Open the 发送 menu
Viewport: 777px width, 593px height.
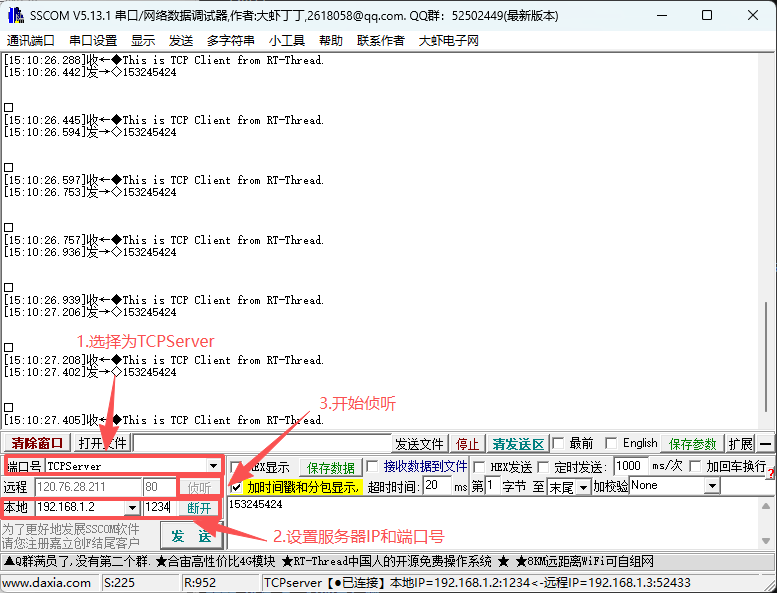pyautogui.click(x=181, y=41)
